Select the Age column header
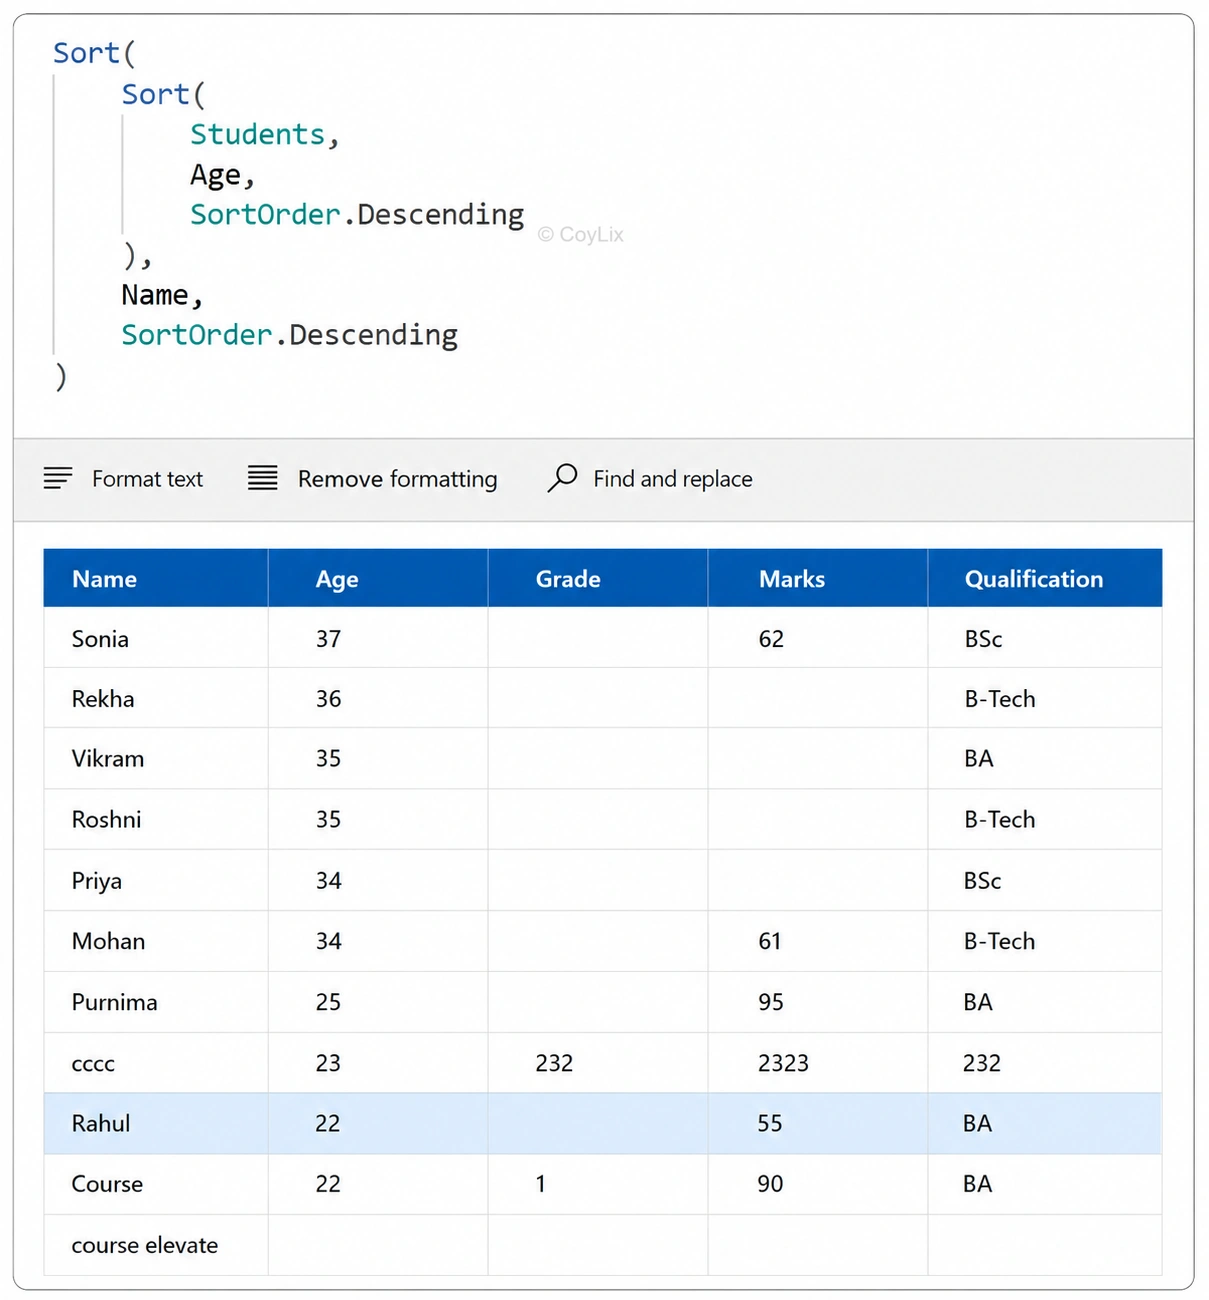The width and height of the screenshot is (1209, 1300). tap(378, 578)
